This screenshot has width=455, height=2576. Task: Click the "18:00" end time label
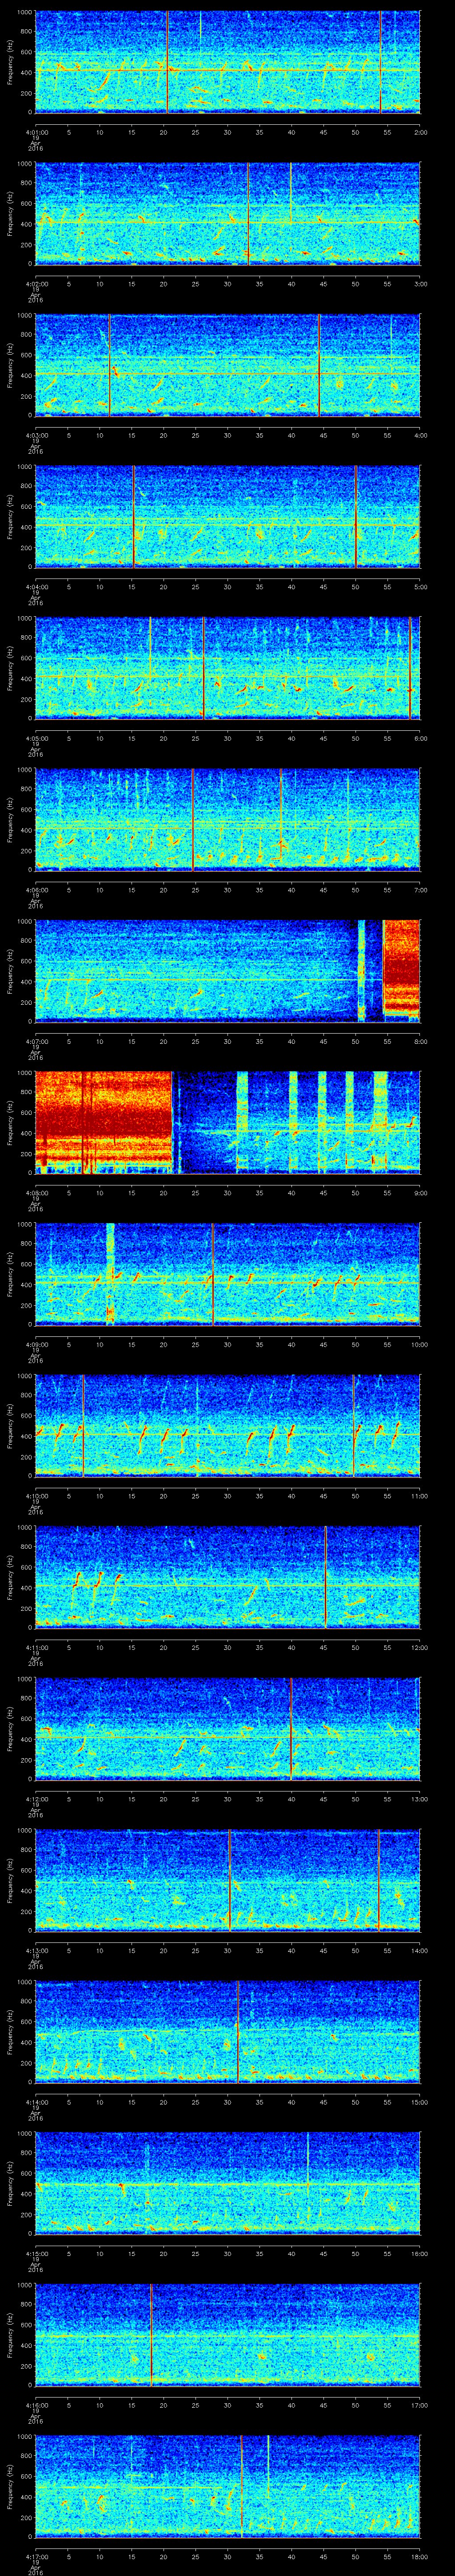click(419, 2556)
